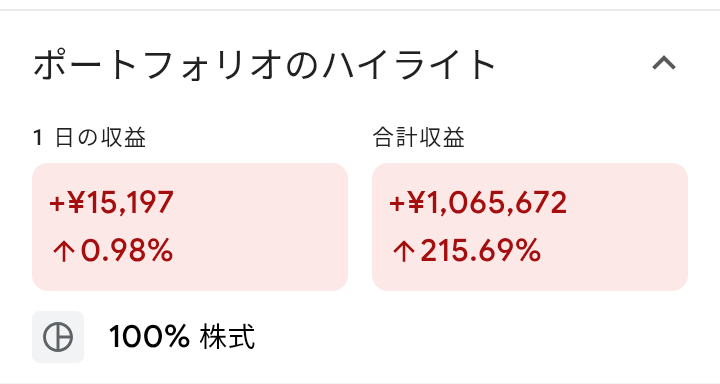720x384 pixels.
Task: Click the yen sign in +¥1,065,672
Action: click(416, 203)
